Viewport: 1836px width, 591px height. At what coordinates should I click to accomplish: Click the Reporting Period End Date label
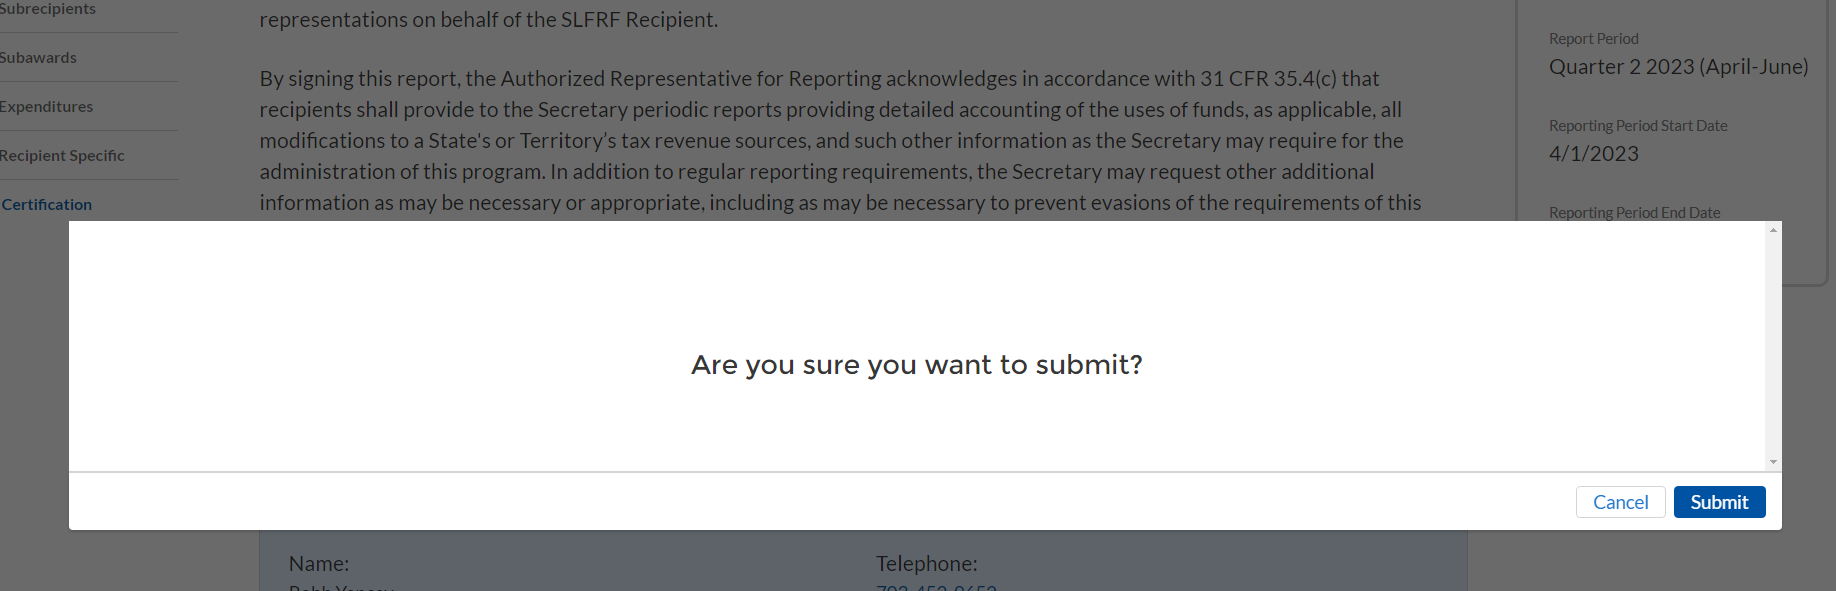(1634, 213)
